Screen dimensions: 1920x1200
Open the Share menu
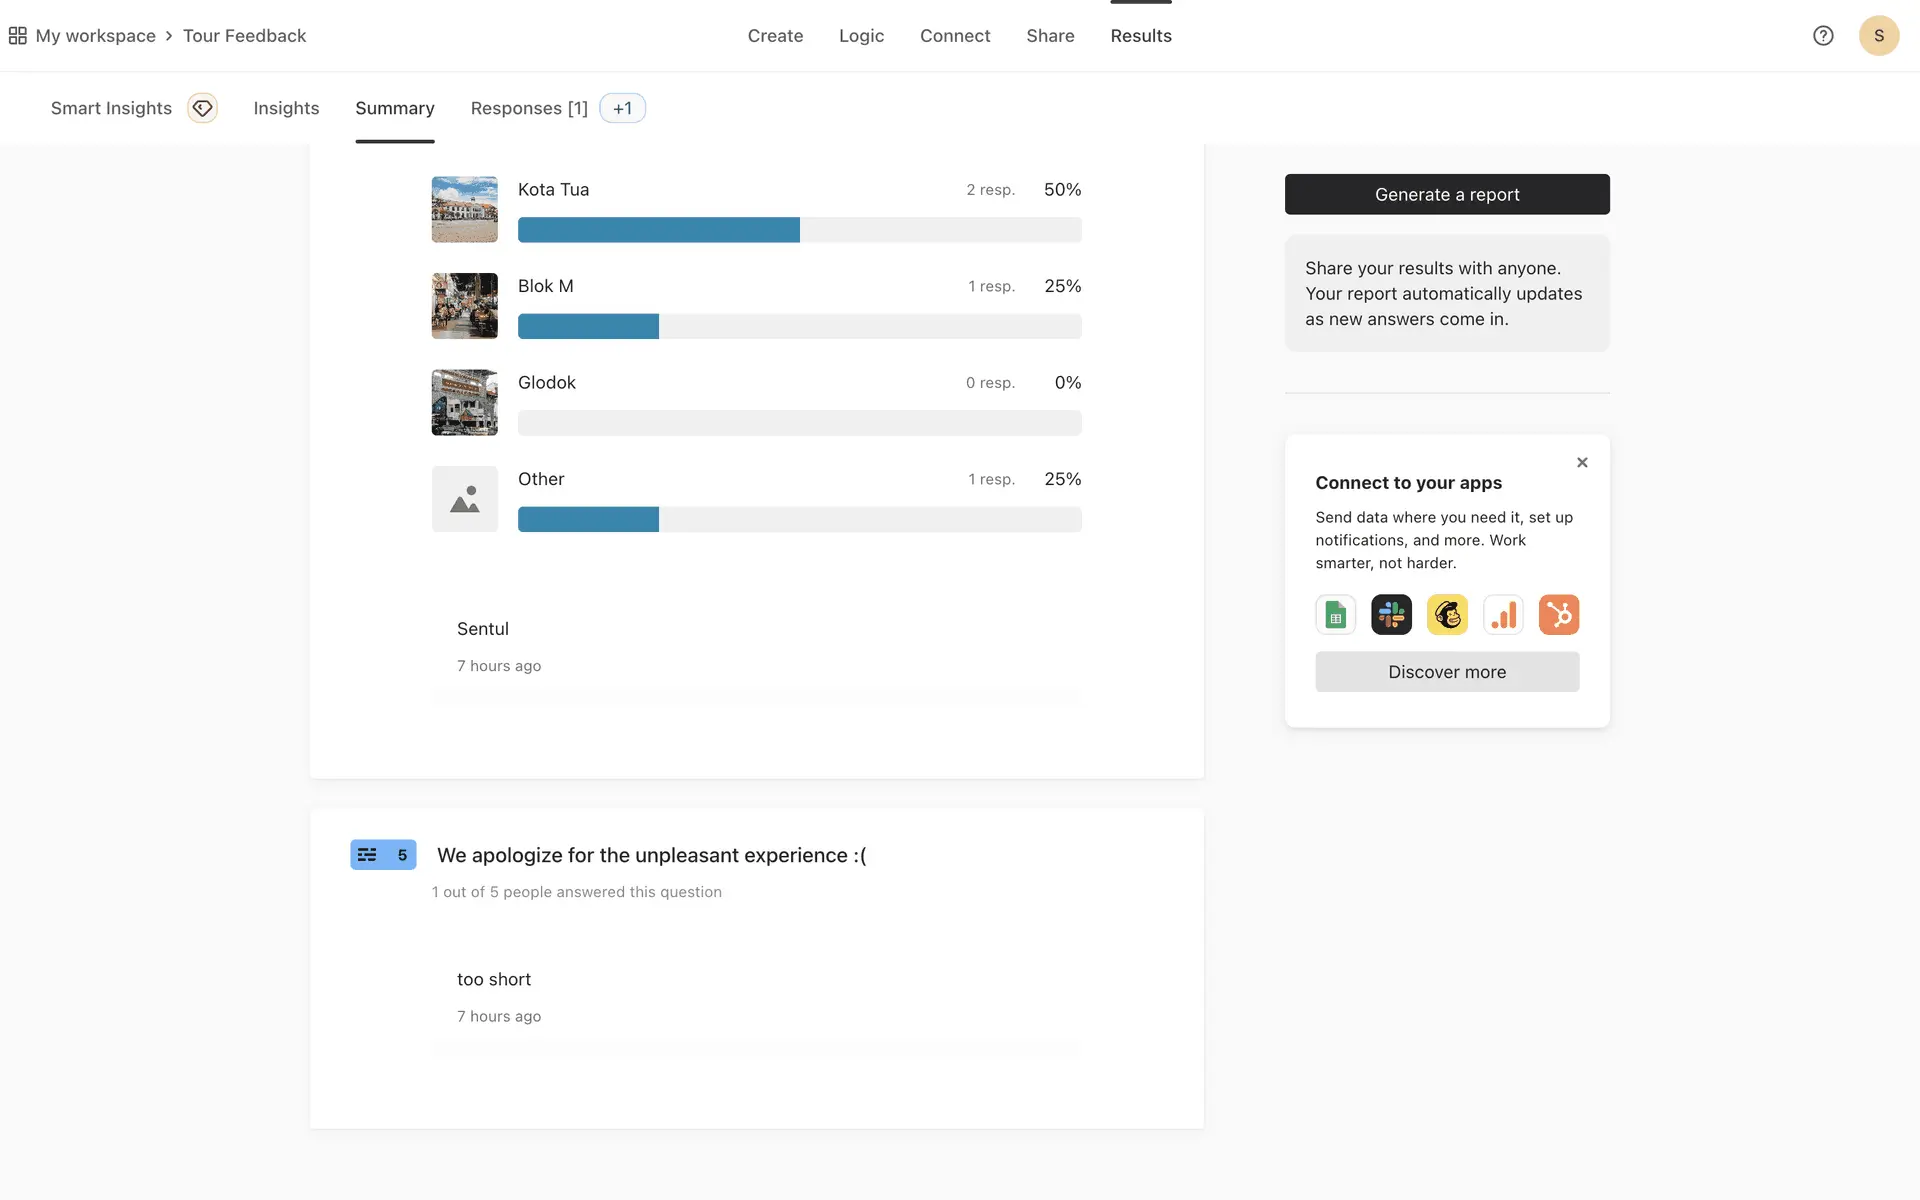1050,36
